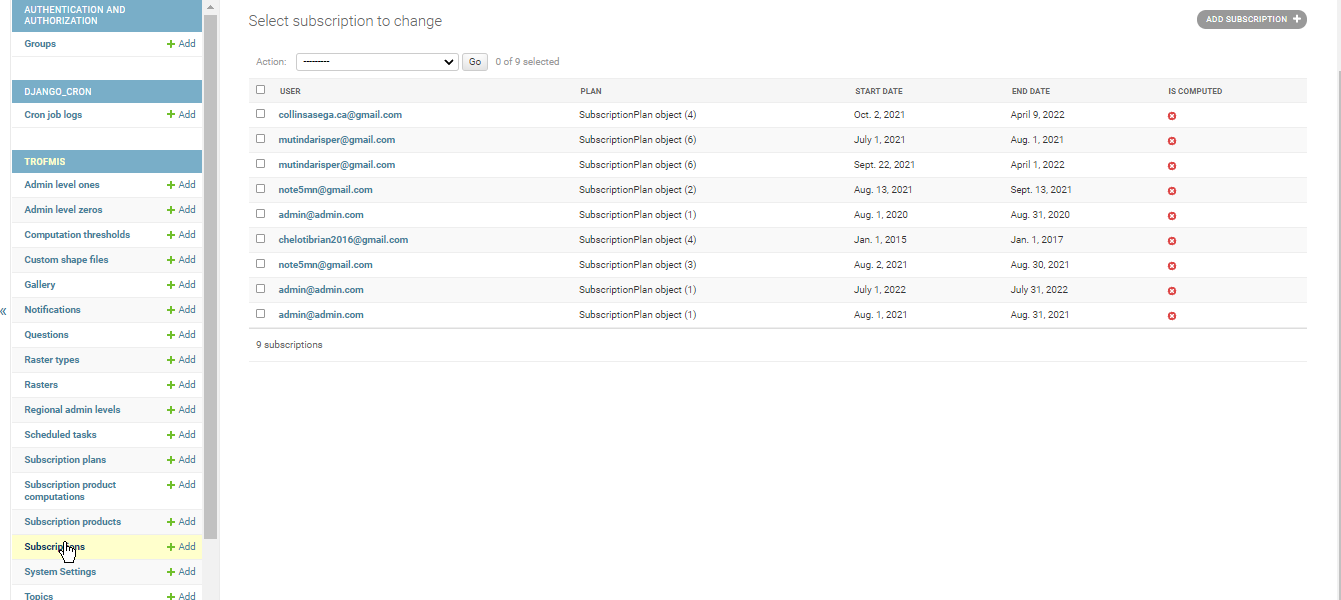Click SubscriptionPlan object (3) cell

tap(637, 265)
